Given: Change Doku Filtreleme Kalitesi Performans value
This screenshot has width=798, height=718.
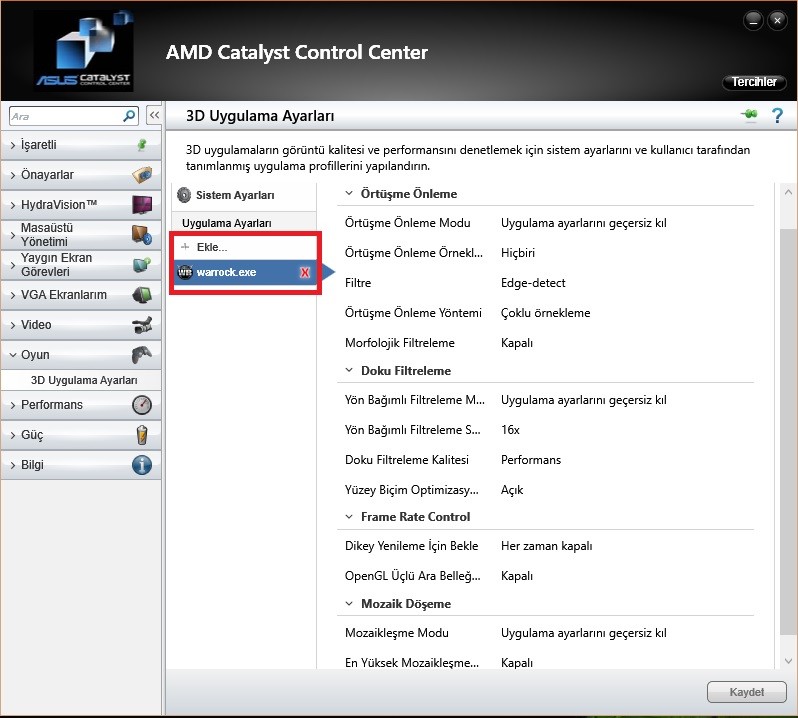Looking at the screenshot, I should (531, 460).
